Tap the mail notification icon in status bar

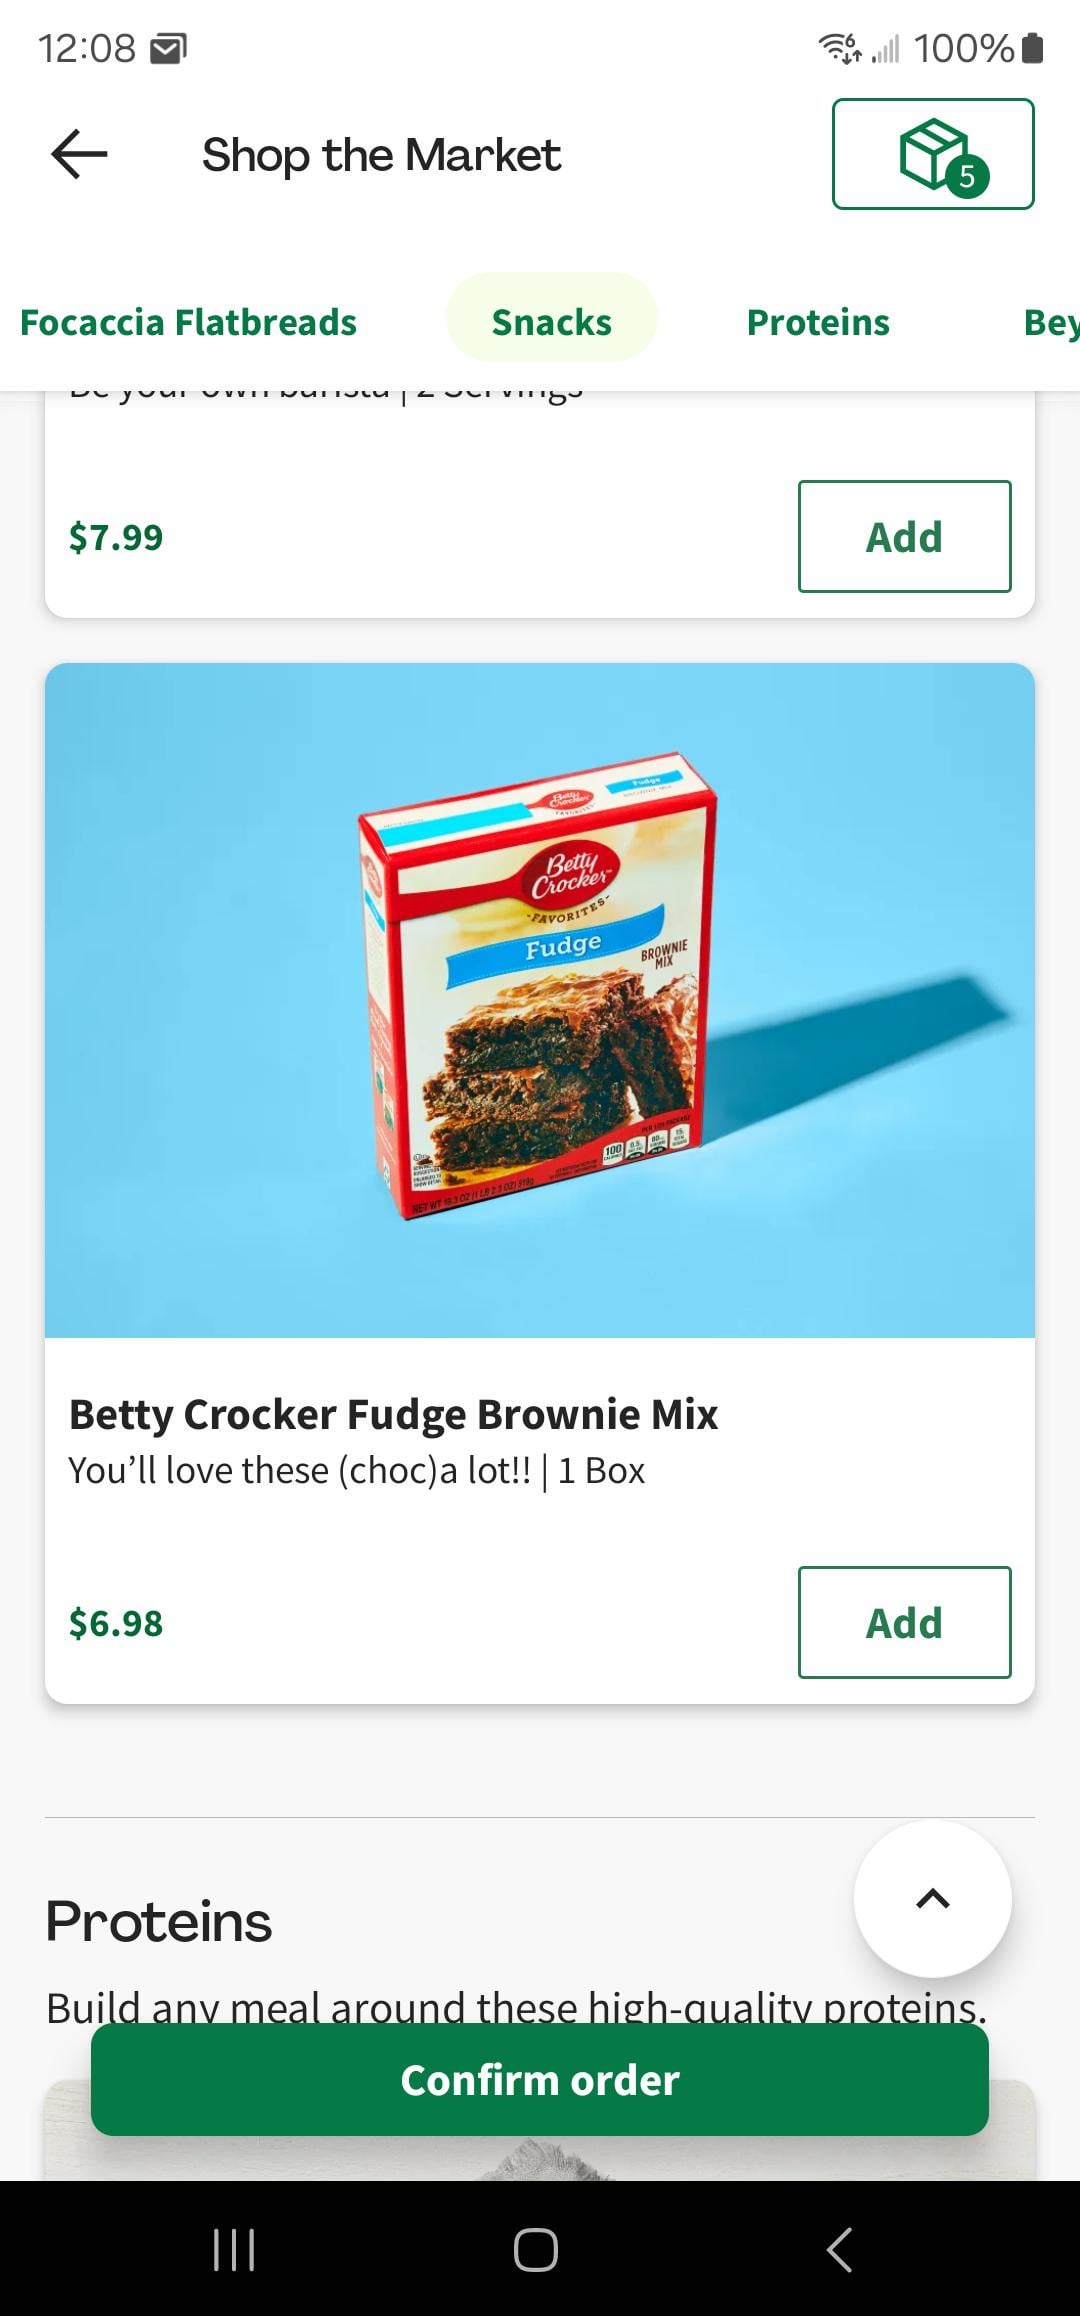(x=167, y=48)
